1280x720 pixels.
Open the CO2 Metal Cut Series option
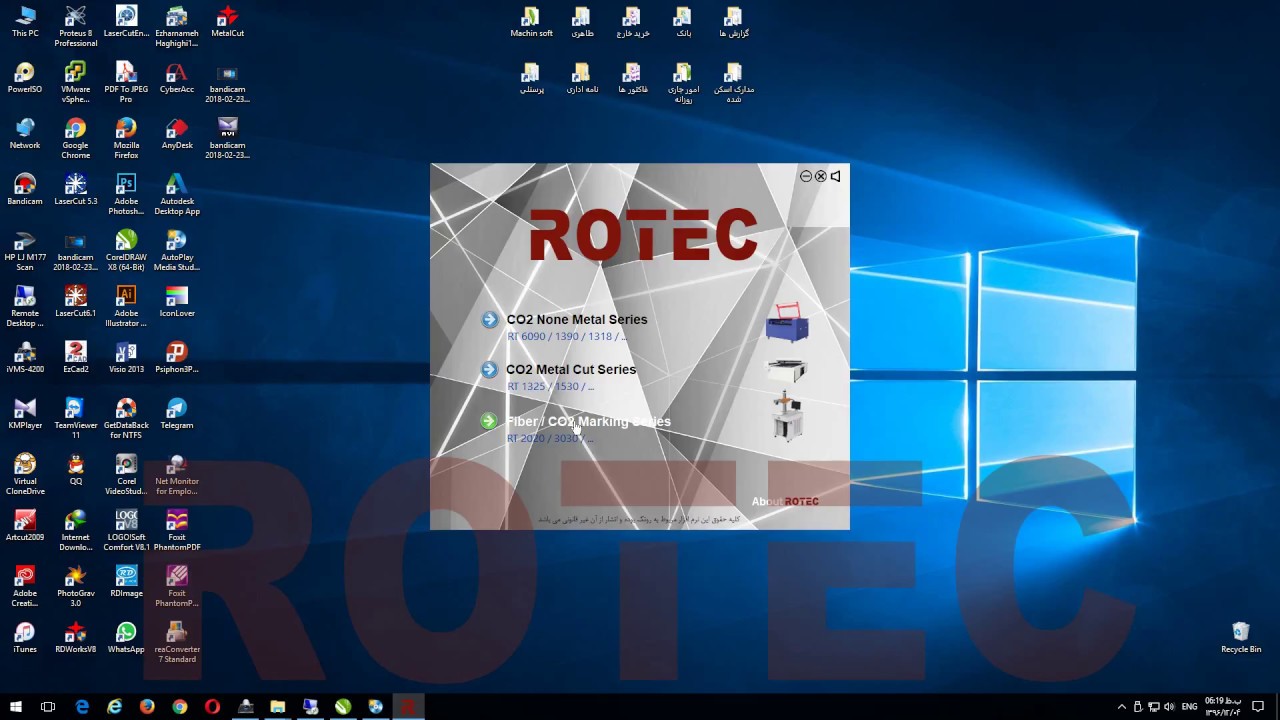pos(571,370)
